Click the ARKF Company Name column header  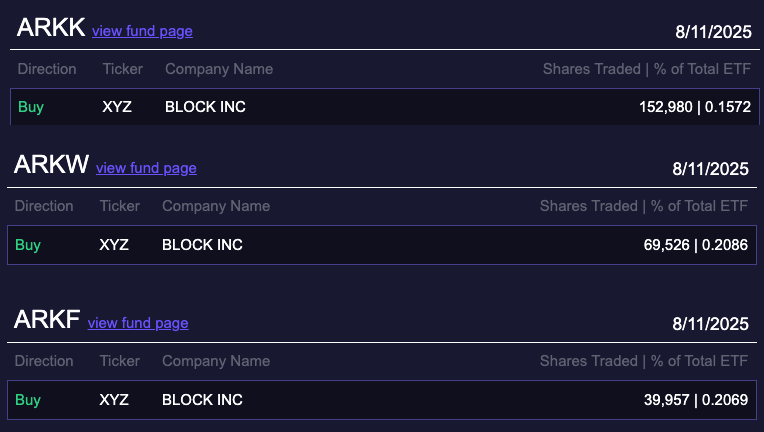216,361
